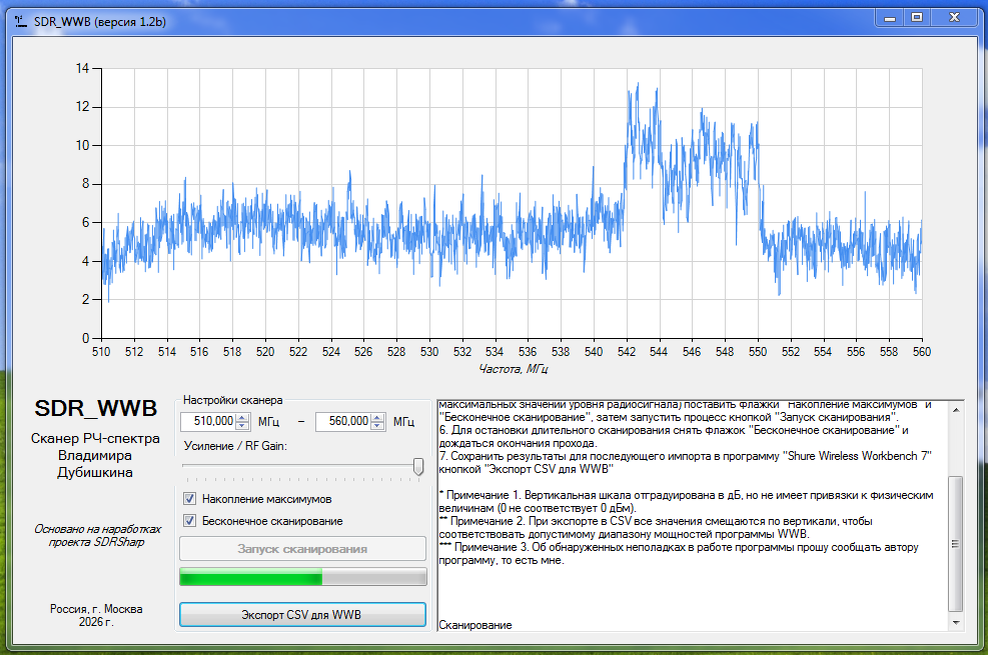
Task: Click Россия, г. Москва text
Action: tap(96, 609)
